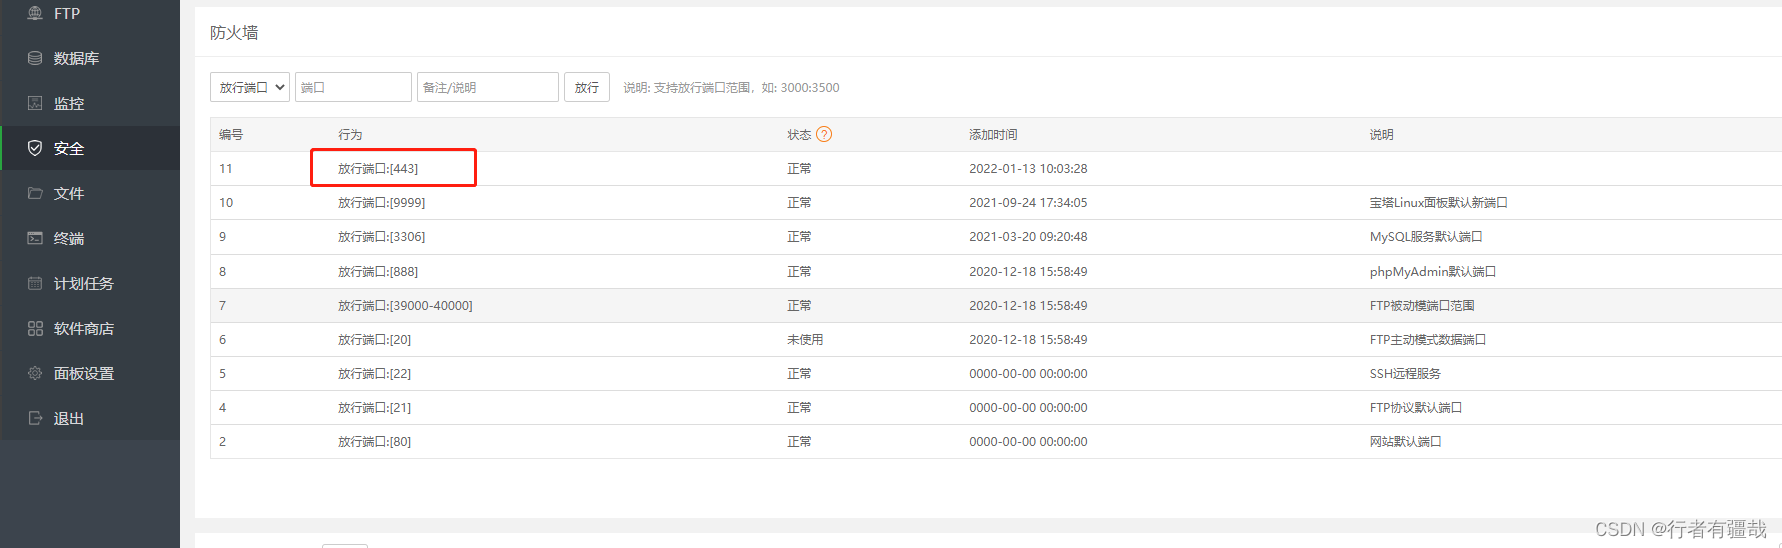Click the 宝塔Linux面板默认新端口 description

pos(1438,202)
